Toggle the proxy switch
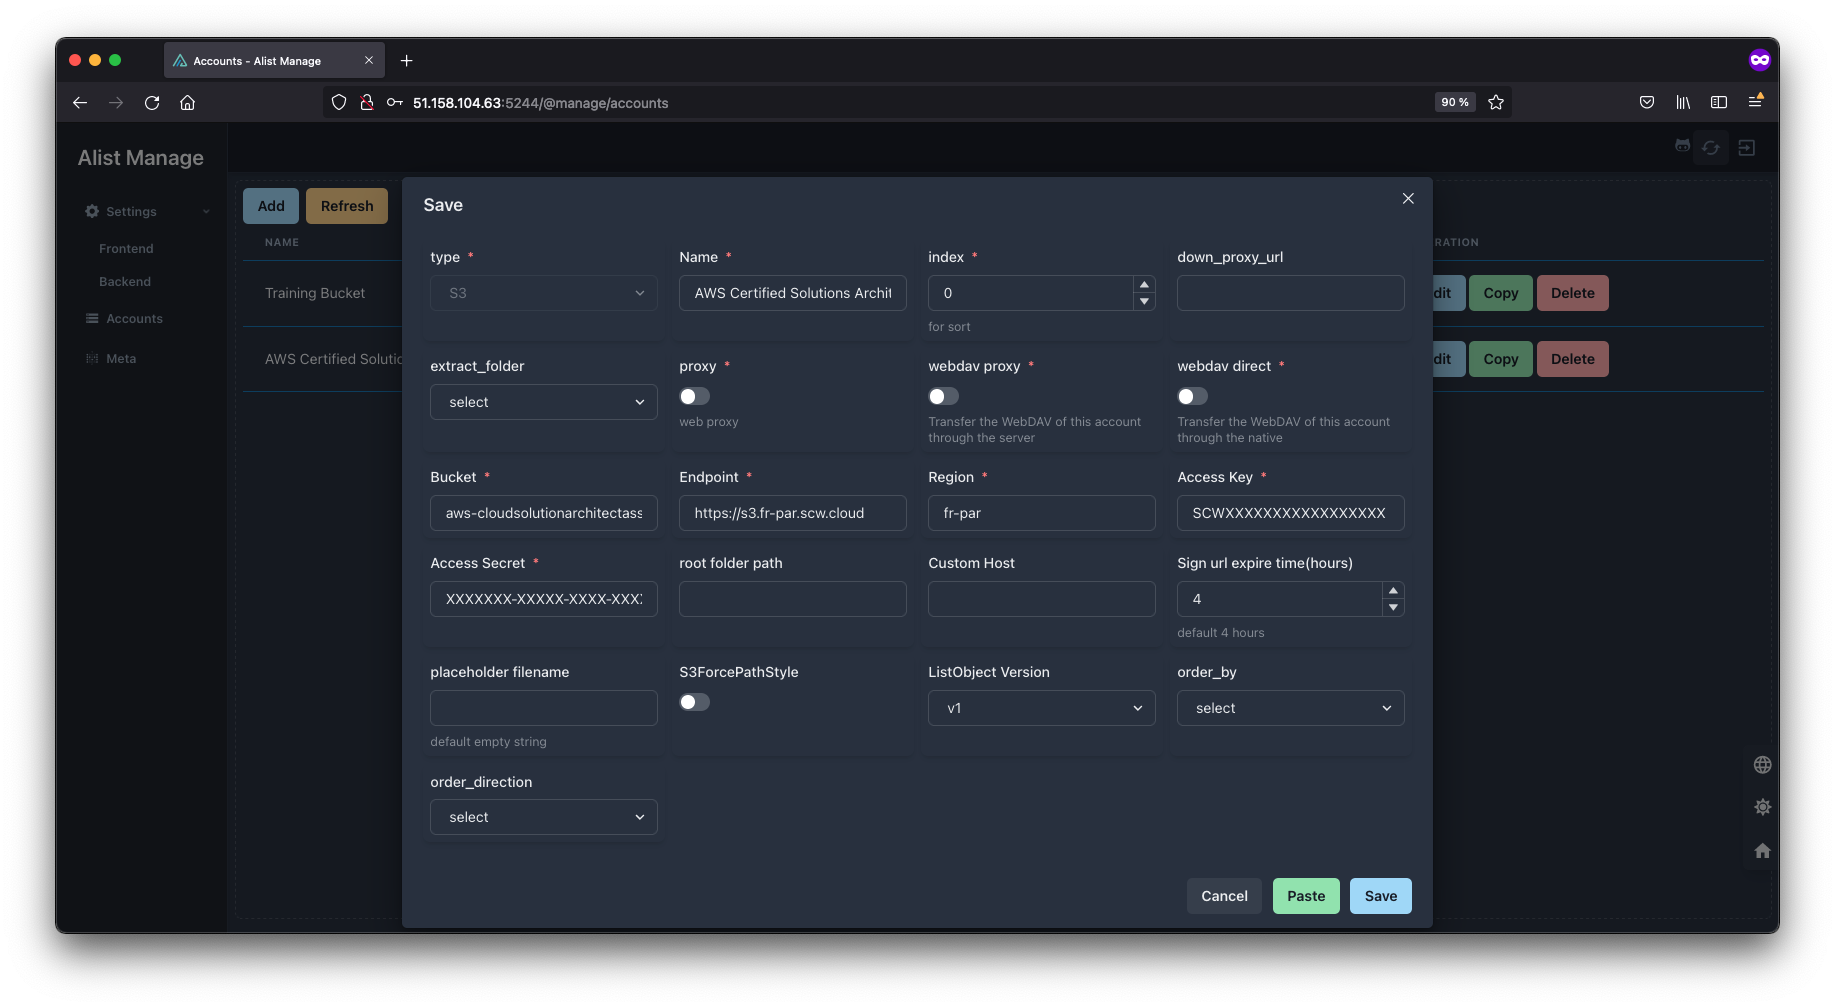Screen dimensions: 1835x1007 coord(694,396)
